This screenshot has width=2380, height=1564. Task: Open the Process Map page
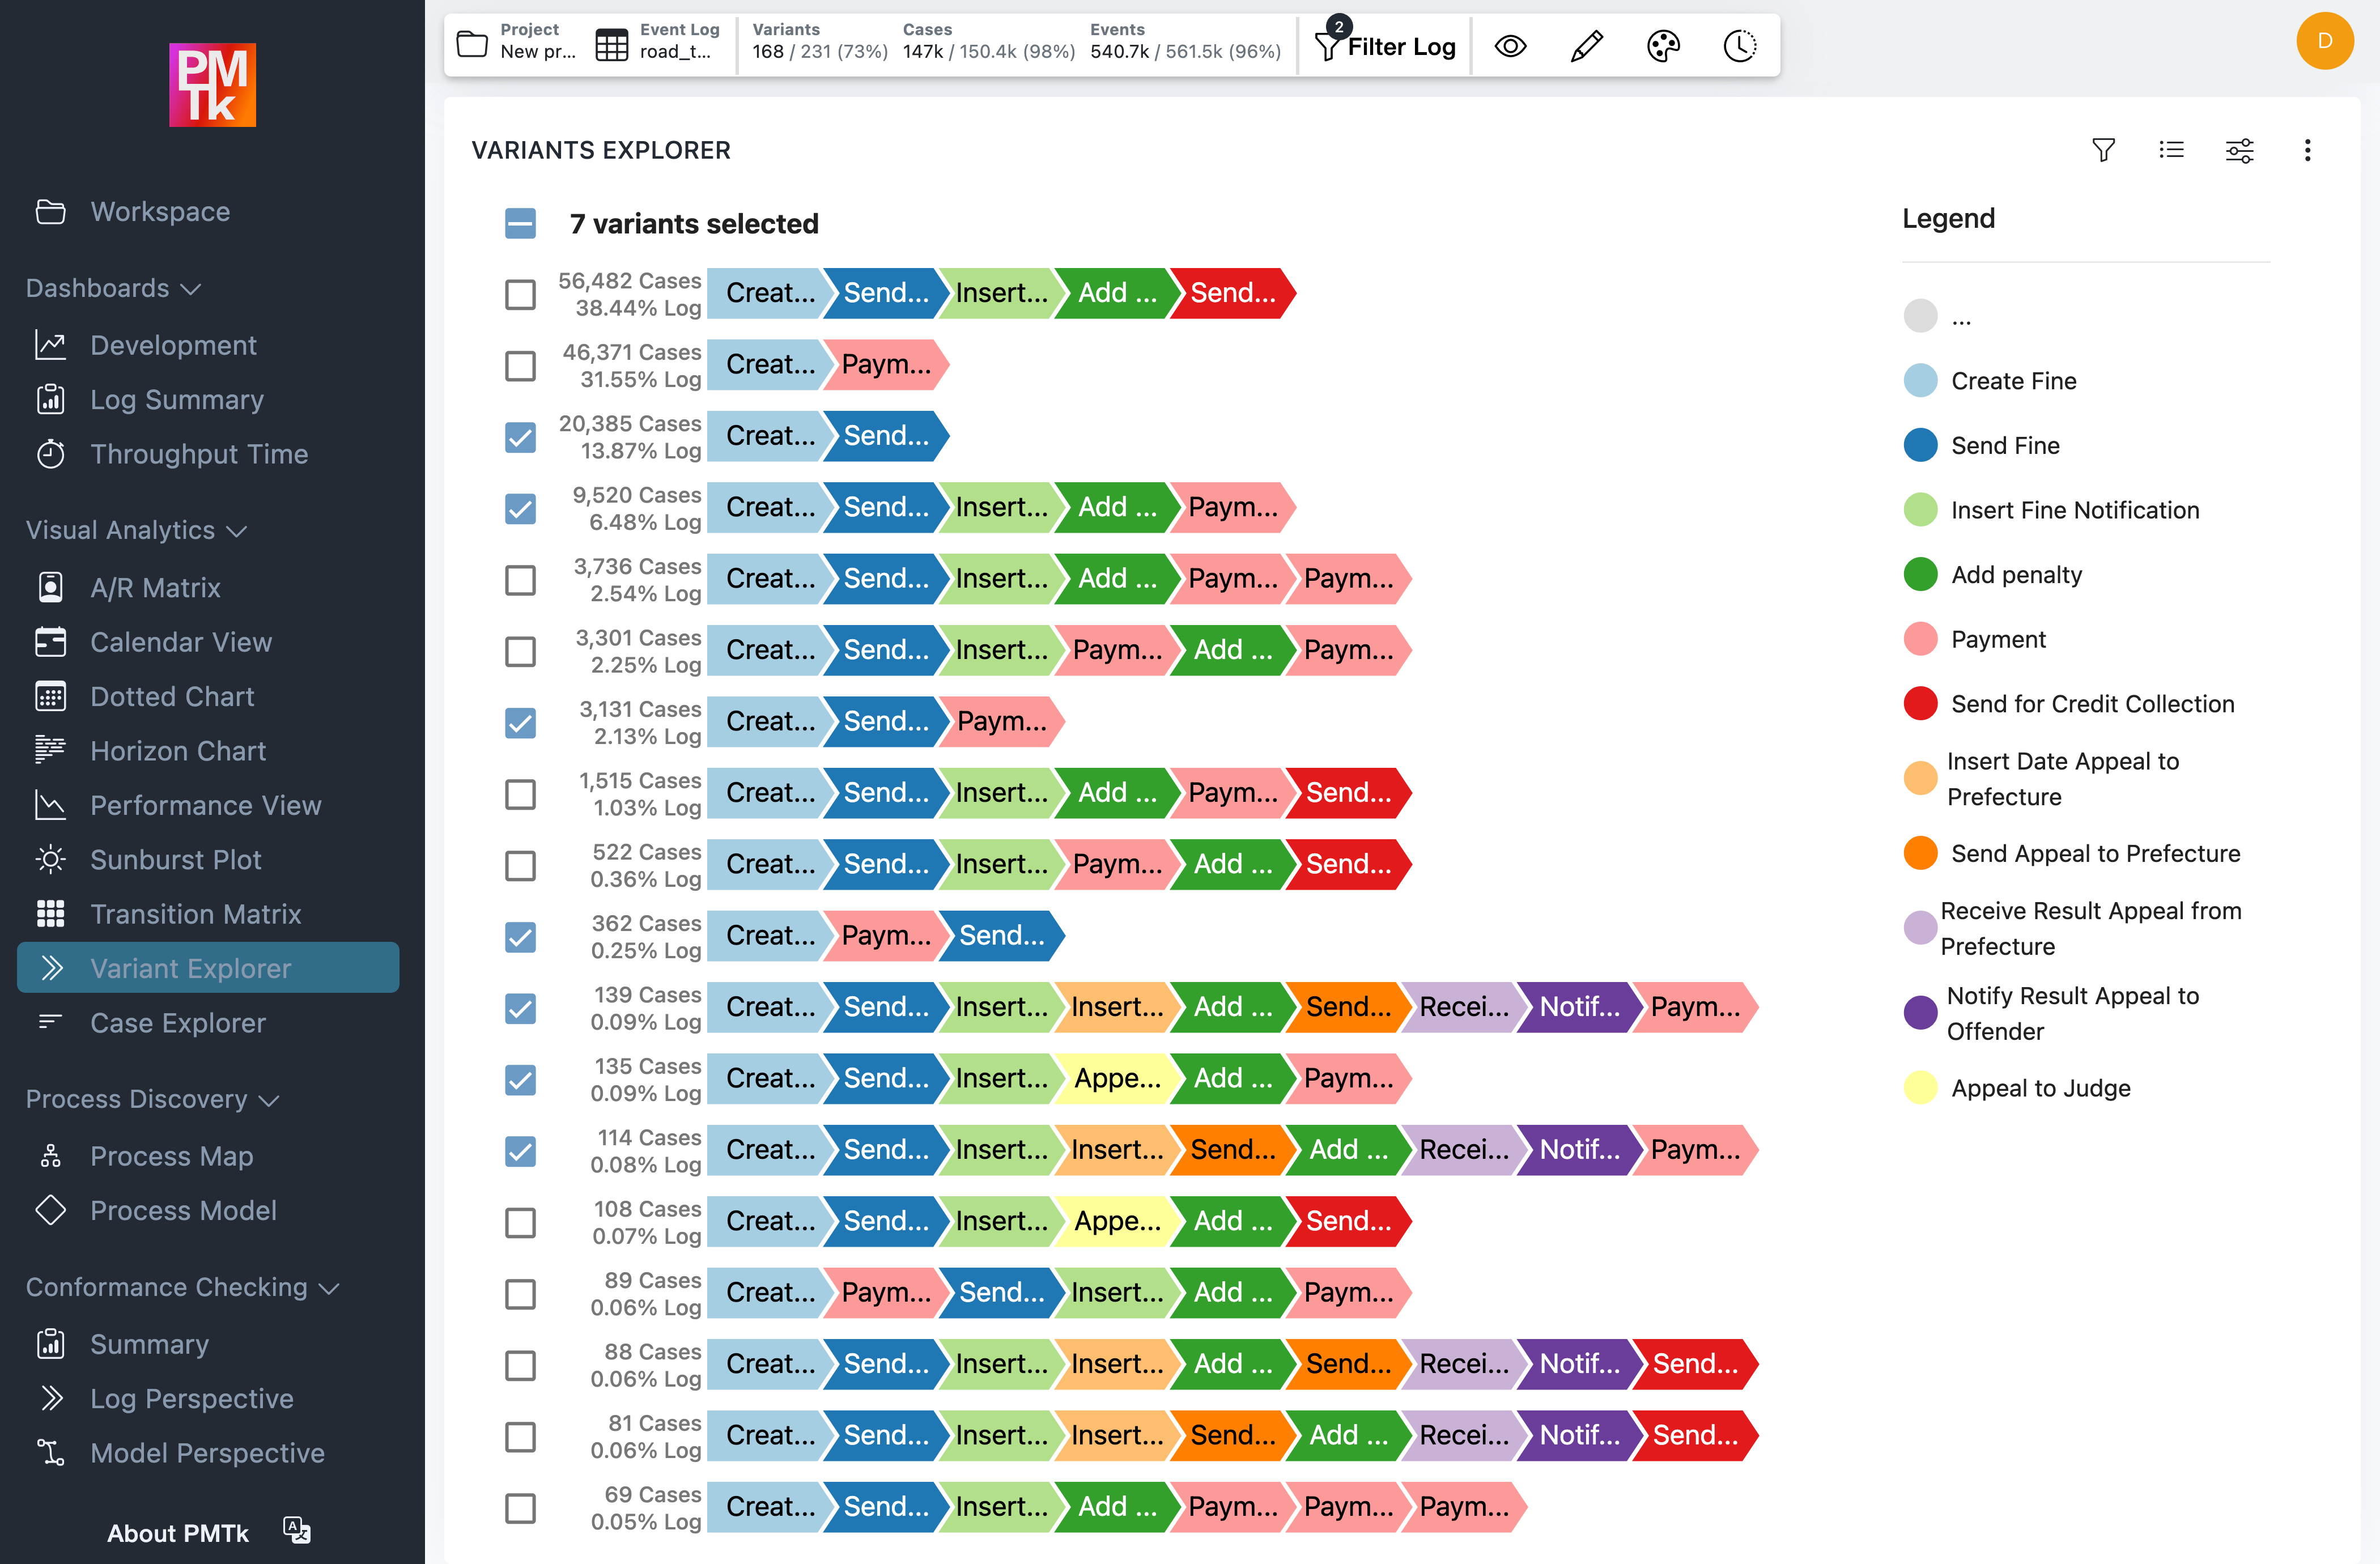coord(172,1156)
